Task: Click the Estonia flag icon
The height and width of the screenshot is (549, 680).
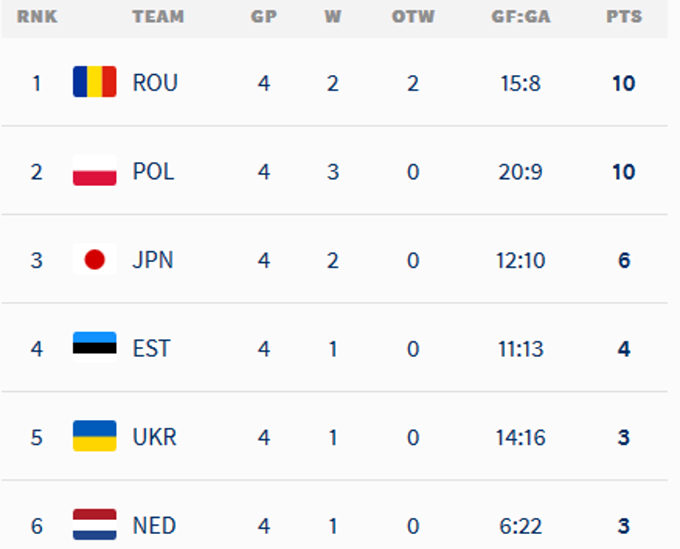Action: [x=94, y=348]
